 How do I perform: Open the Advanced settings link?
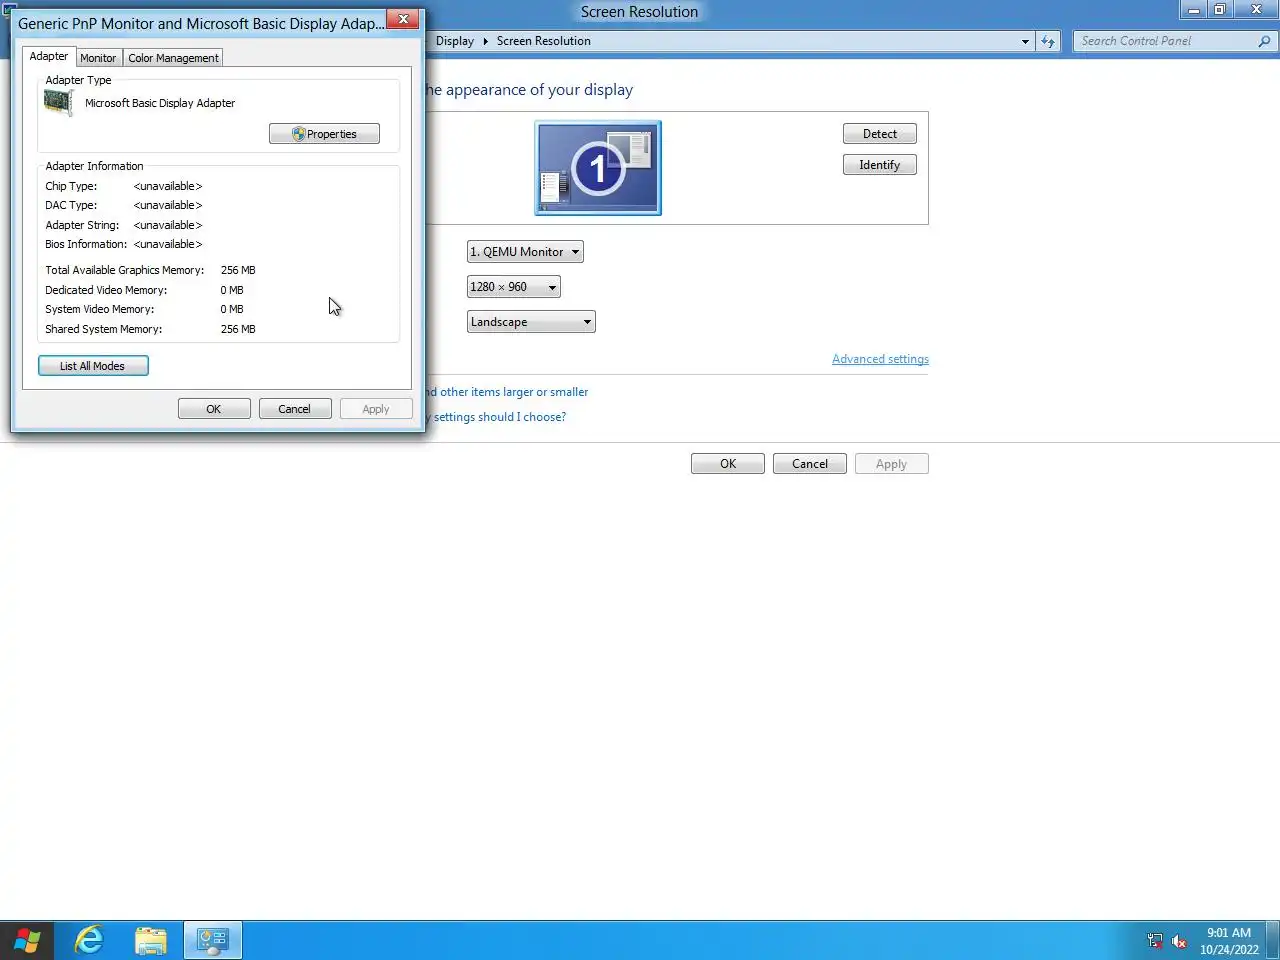880,359
